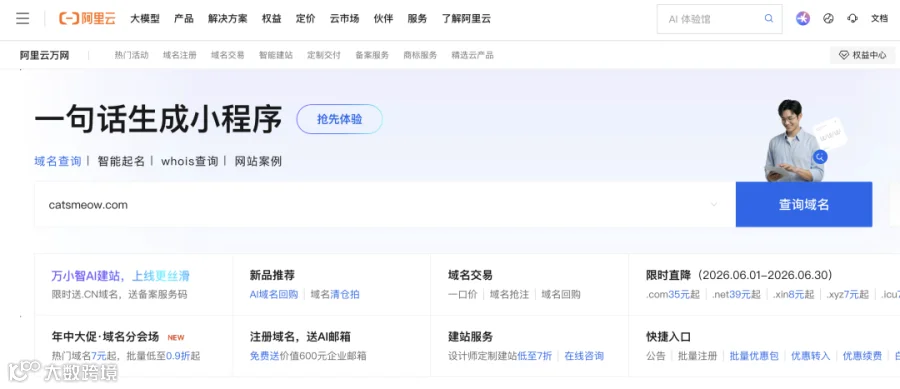Image resolution: width=900 pixels, height=389 pixels.
Task: Click the blue magnifier badge on illustration
Action: (820, 157)
